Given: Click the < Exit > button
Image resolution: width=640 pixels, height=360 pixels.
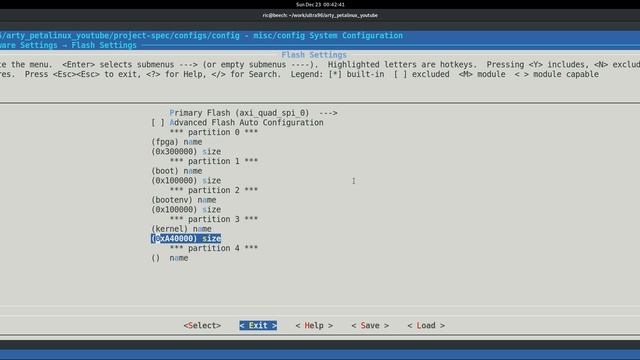Looking at the screenshot, I should point(258,325).
